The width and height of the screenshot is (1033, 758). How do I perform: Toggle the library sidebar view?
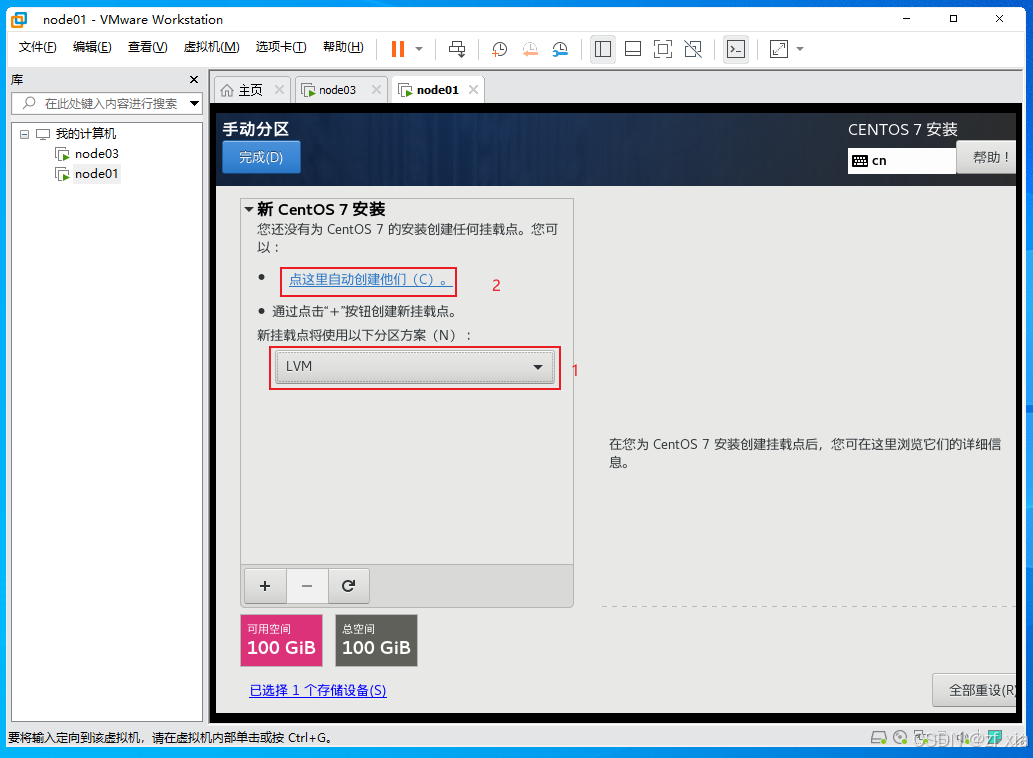click(x=603, y=49)
